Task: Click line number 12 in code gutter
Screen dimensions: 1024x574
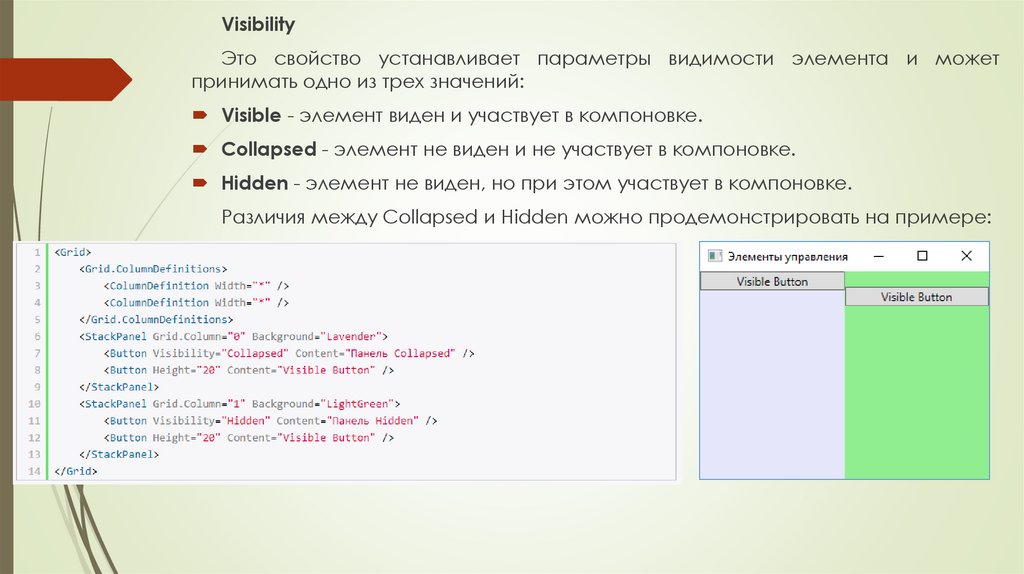Action: click(x=34, y=438)
